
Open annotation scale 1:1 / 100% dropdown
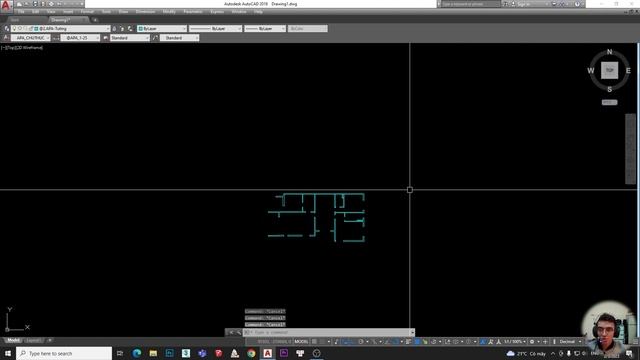[x=515, y=342]
